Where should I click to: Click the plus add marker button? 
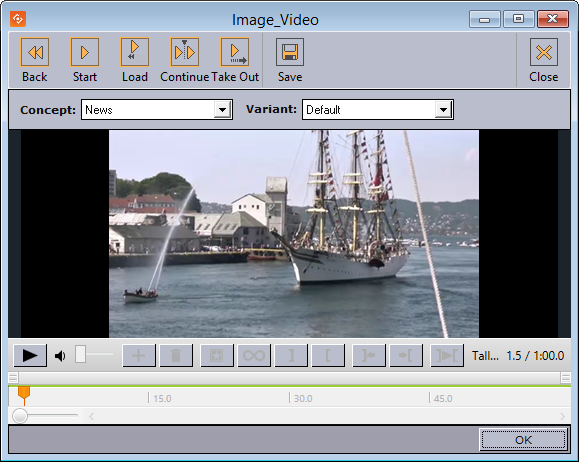[x=139, y=356]
